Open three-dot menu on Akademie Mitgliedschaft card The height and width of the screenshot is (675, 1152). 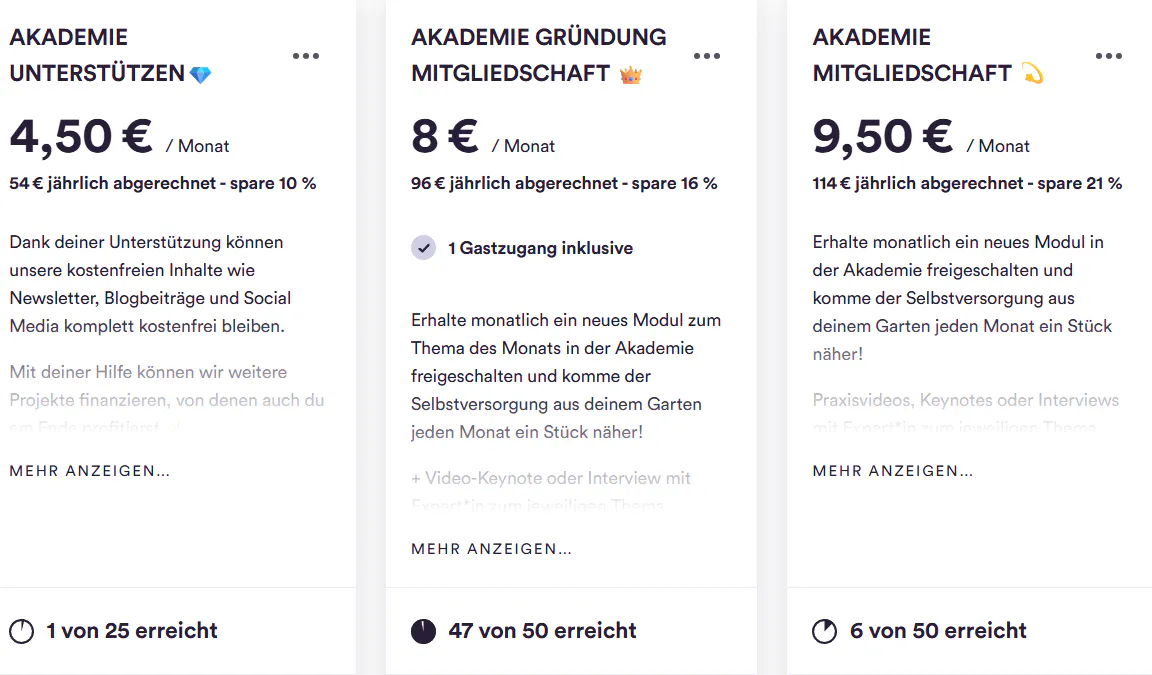click(x=1109, y=56)
